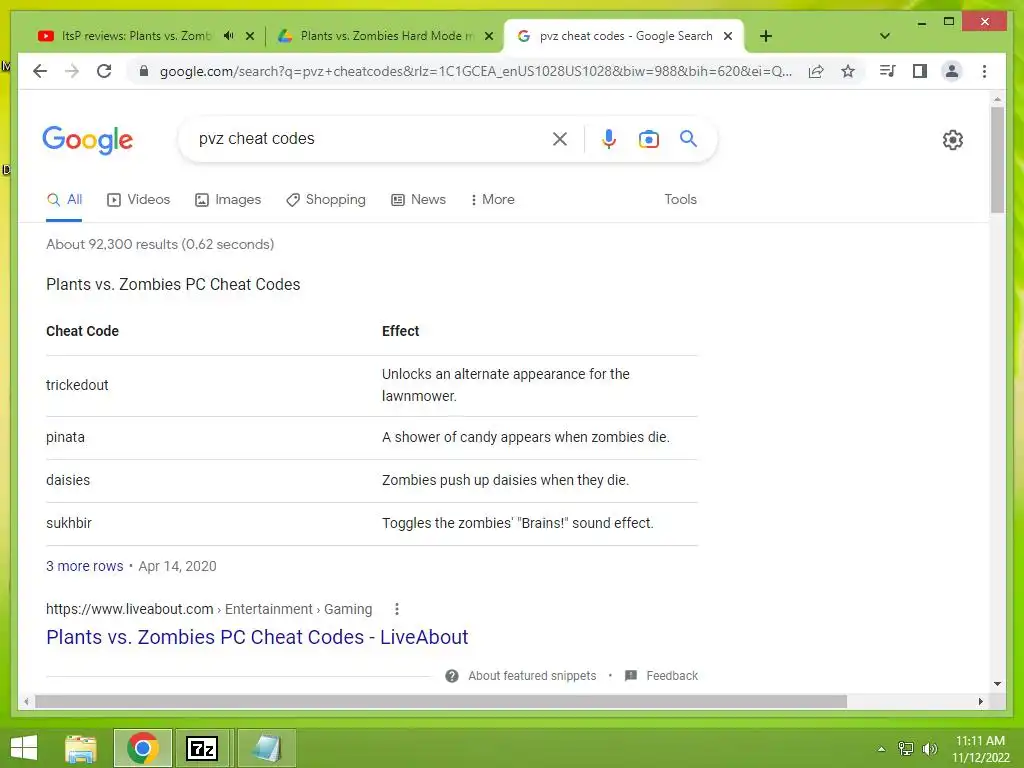Select the pinata cheat code cell
Viewport: 1024px width, 768px height.
[x=65, y=438]
